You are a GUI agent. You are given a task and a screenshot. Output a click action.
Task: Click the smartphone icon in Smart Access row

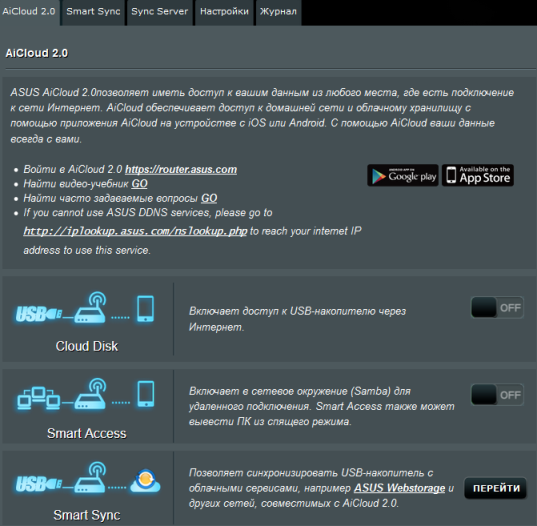146,394
